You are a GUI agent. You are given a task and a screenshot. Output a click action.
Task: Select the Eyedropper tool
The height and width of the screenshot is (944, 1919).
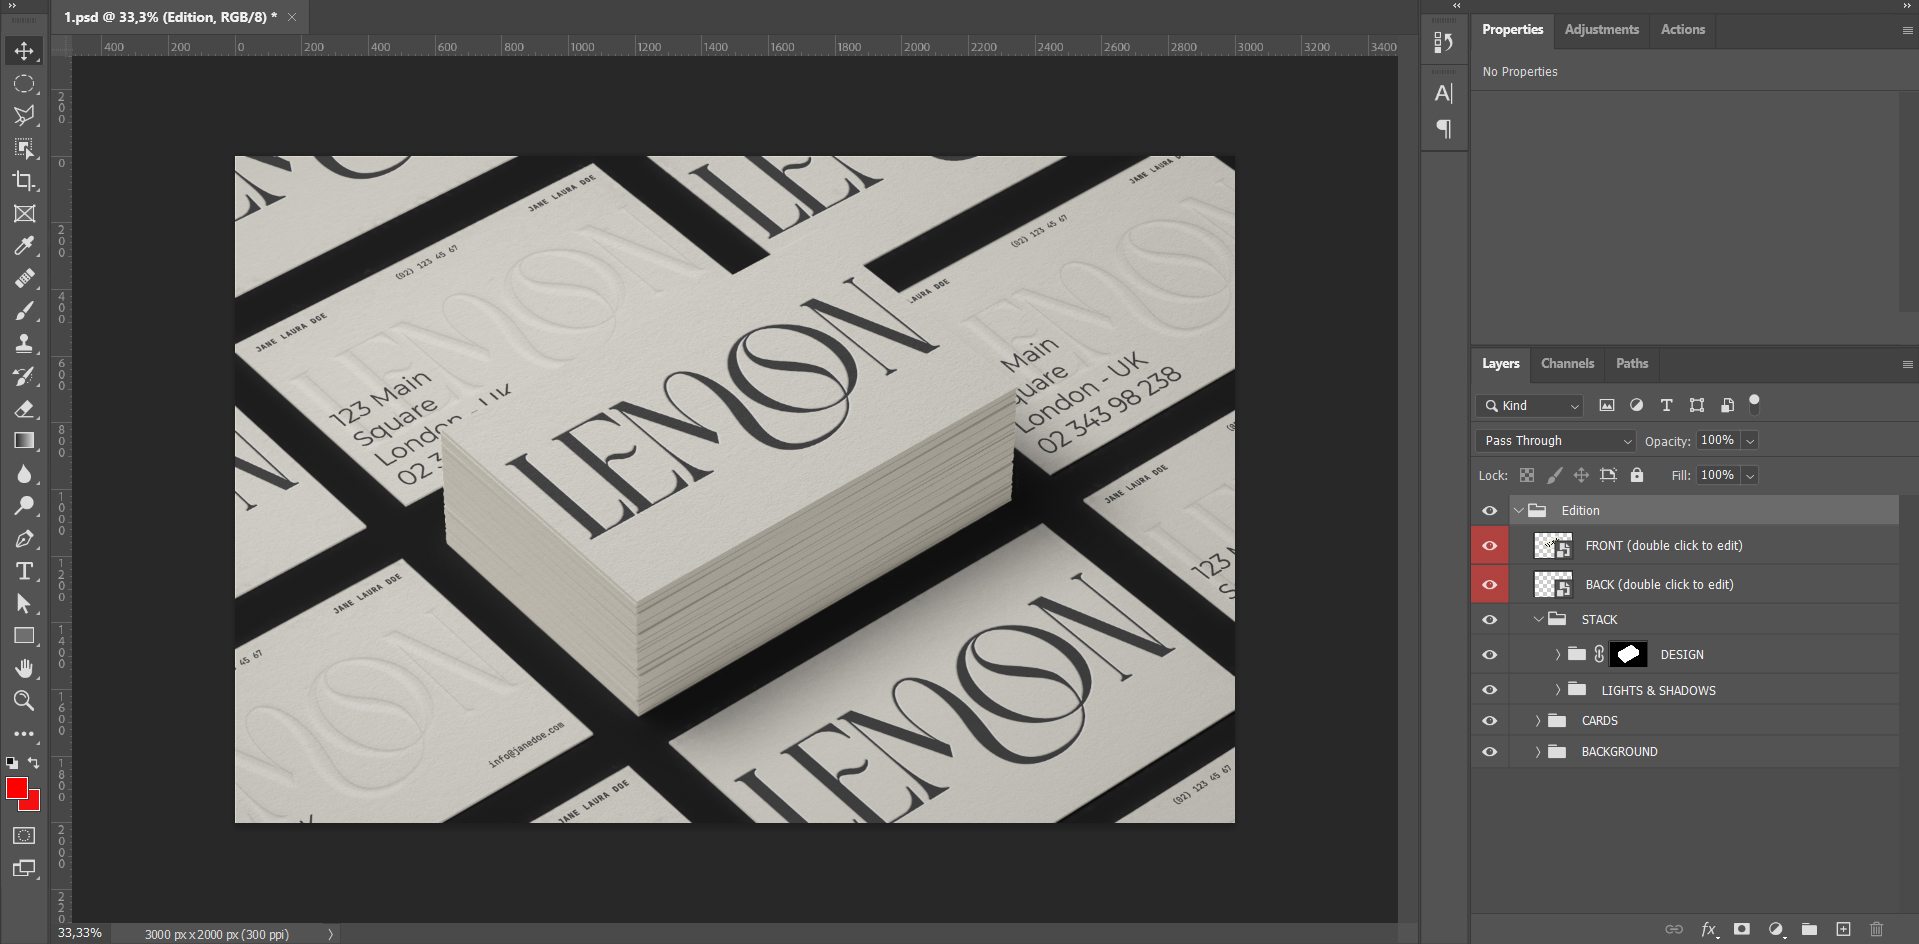click(24, 246)
